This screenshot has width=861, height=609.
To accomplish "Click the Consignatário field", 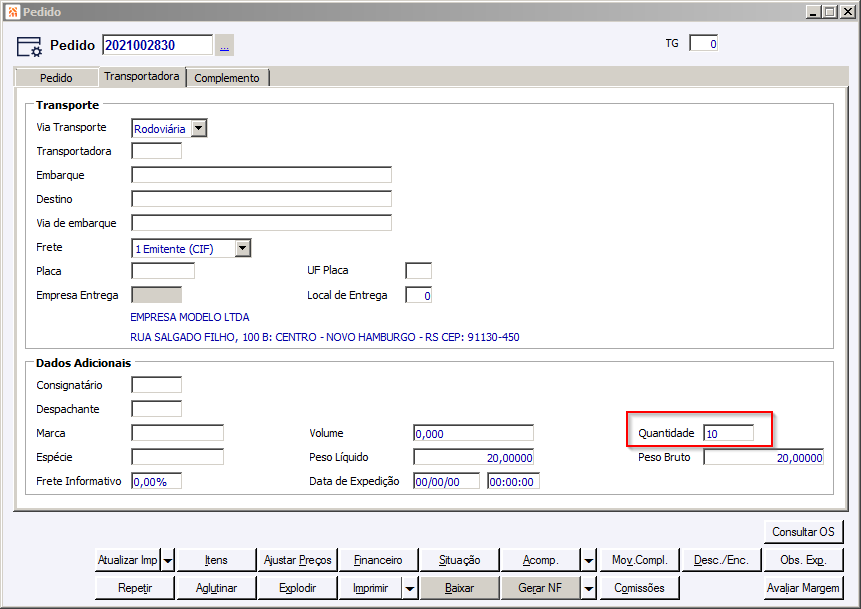I will [x=156, y=385].
